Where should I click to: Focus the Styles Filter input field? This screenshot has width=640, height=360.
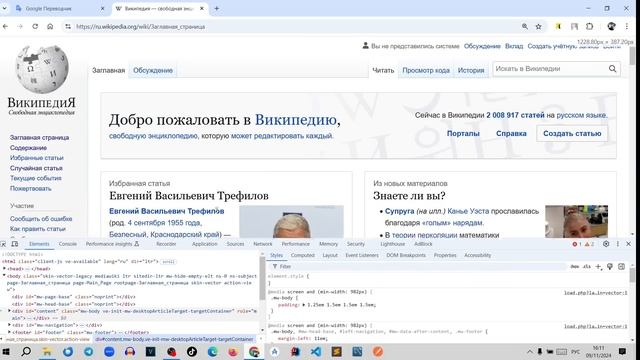click(420, 267)
